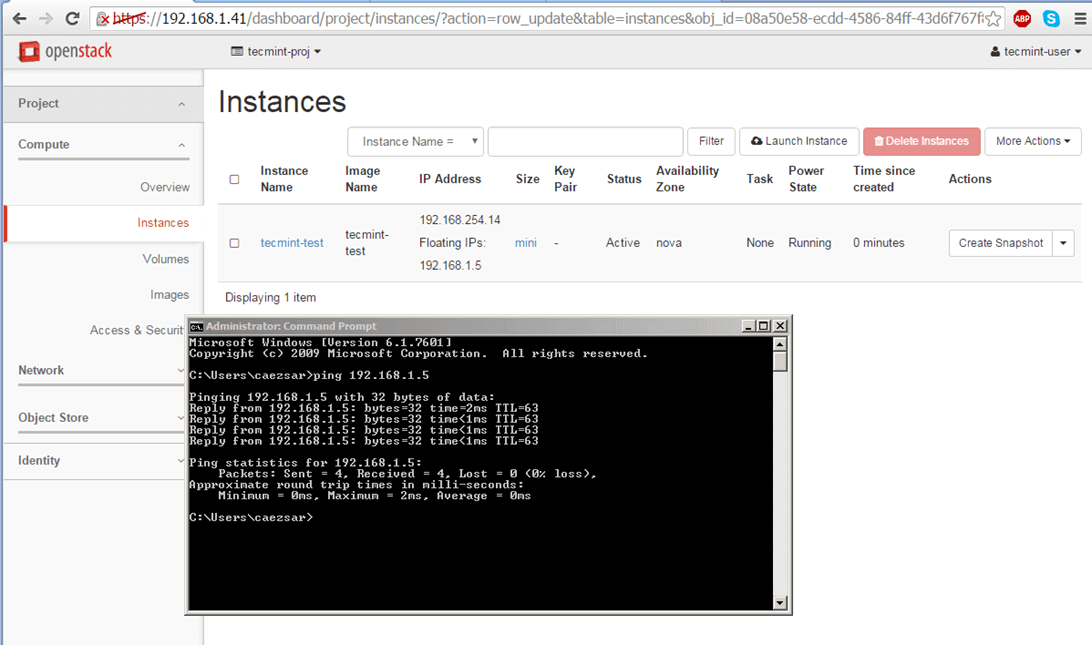
Task: Open the tecmint-user account menu
Action: coord(1035,52)
